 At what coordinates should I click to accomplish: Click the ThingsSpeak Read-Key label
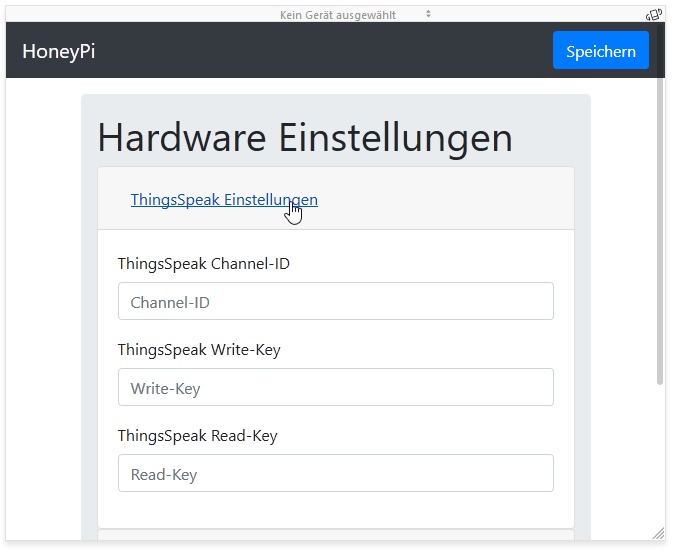pos(197,435)
